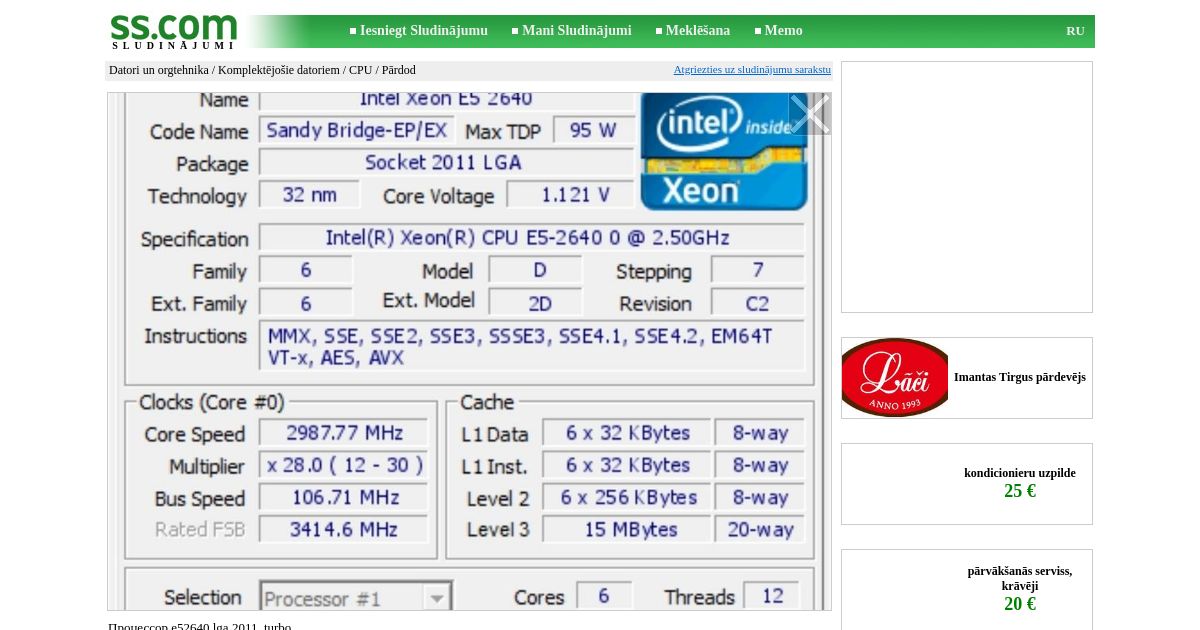Select the Pārdod breadcrumb link

pos(398,70)
